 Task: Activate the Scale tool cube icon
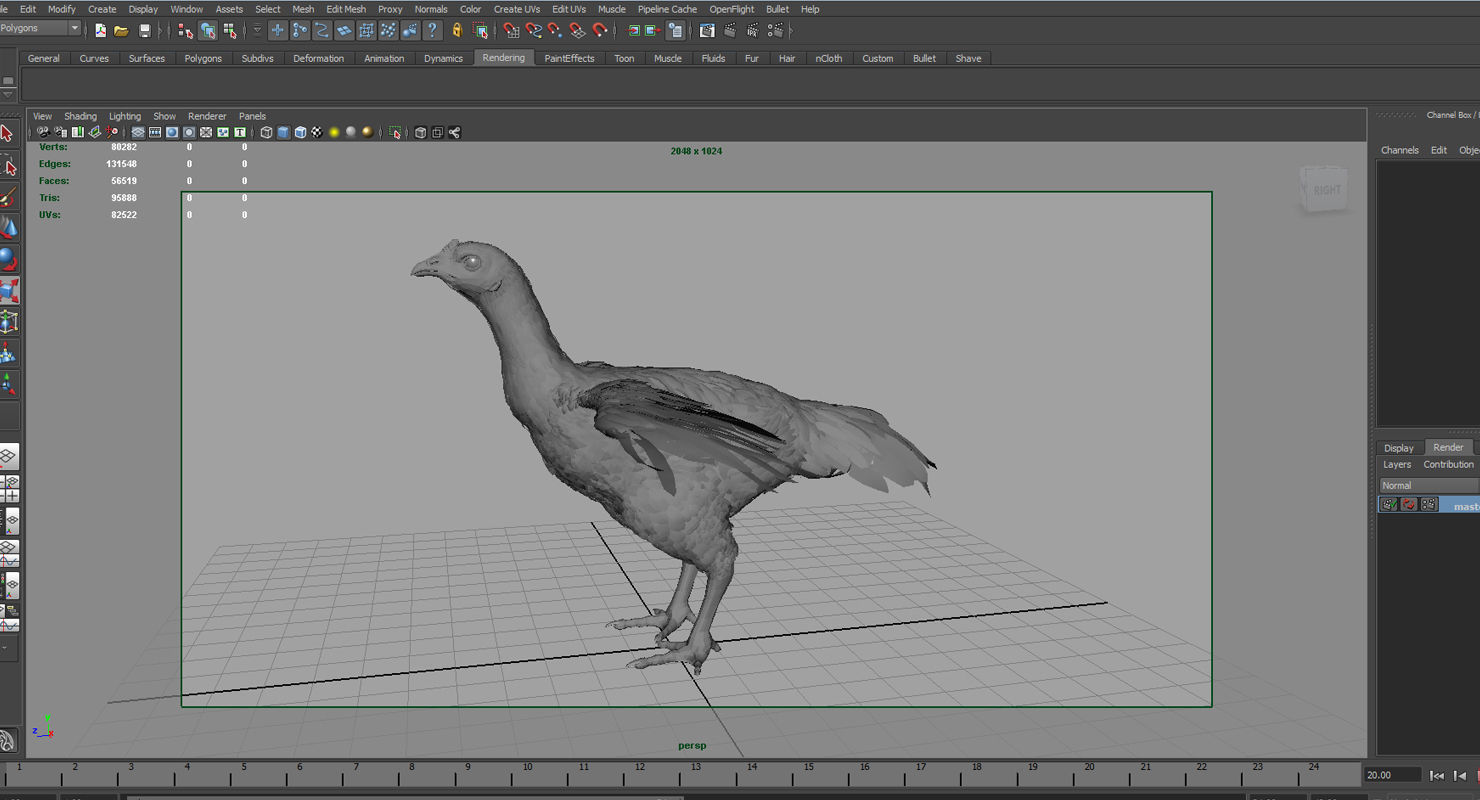[x=8, y=291]
